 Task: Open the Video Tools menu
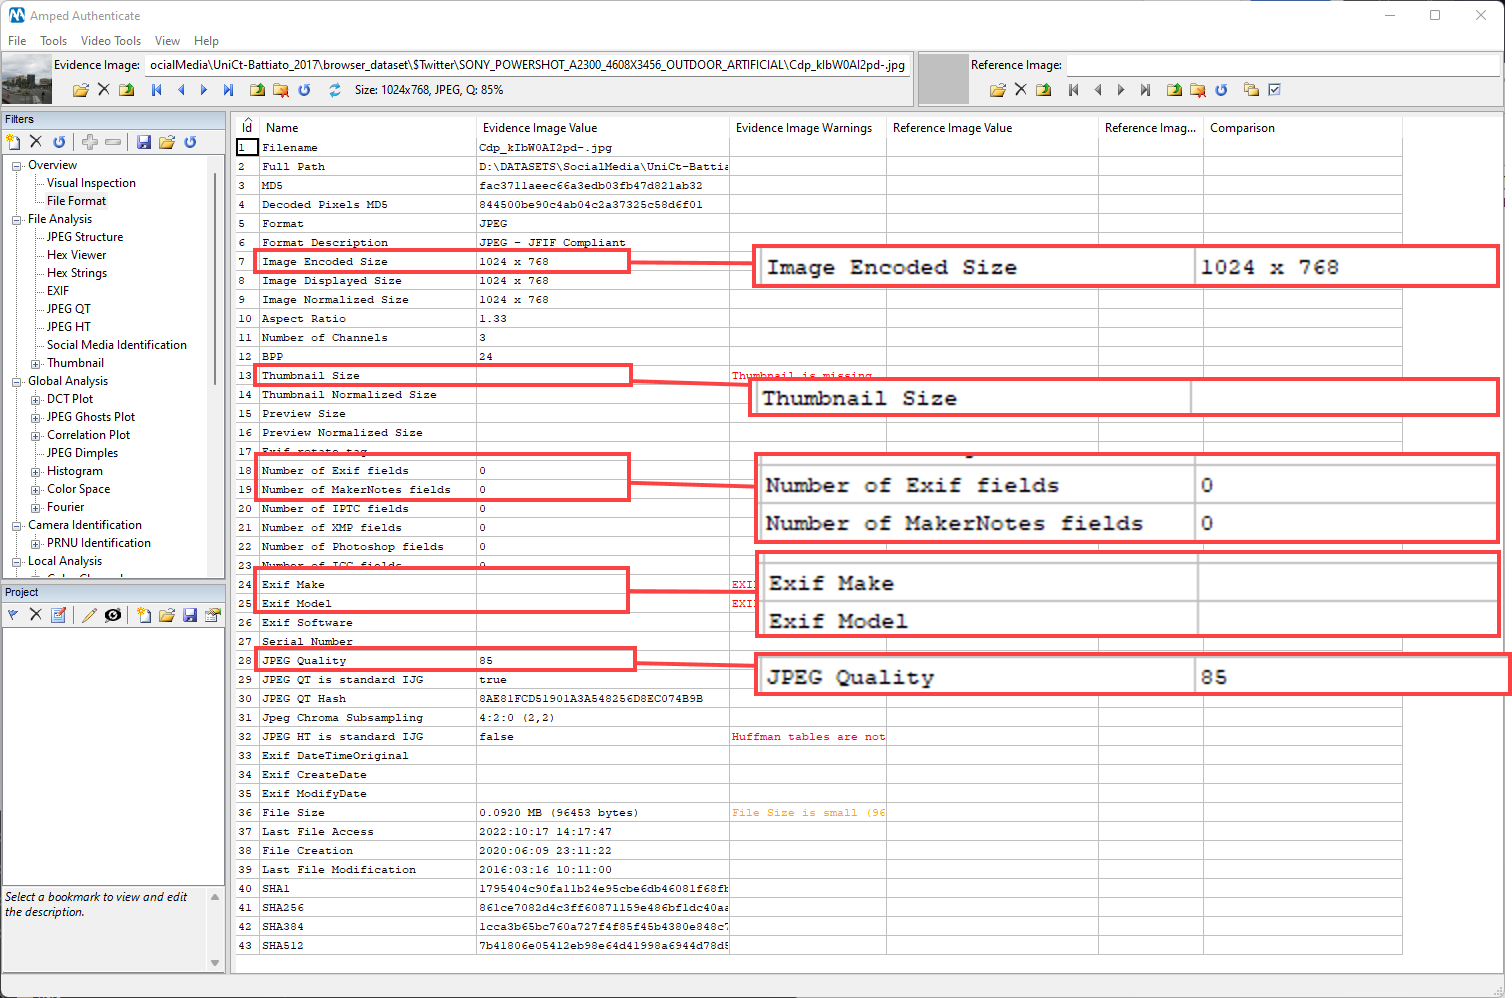click(x=110, y=41)
